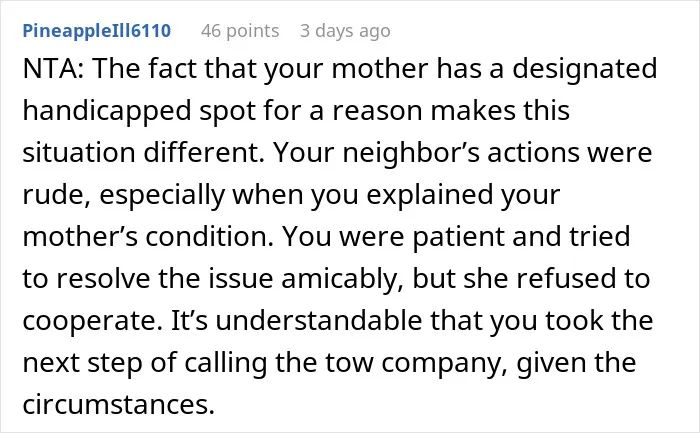Click the word 'designated' in the comment
The image size is (700, 433).
[x=584, y=69]
